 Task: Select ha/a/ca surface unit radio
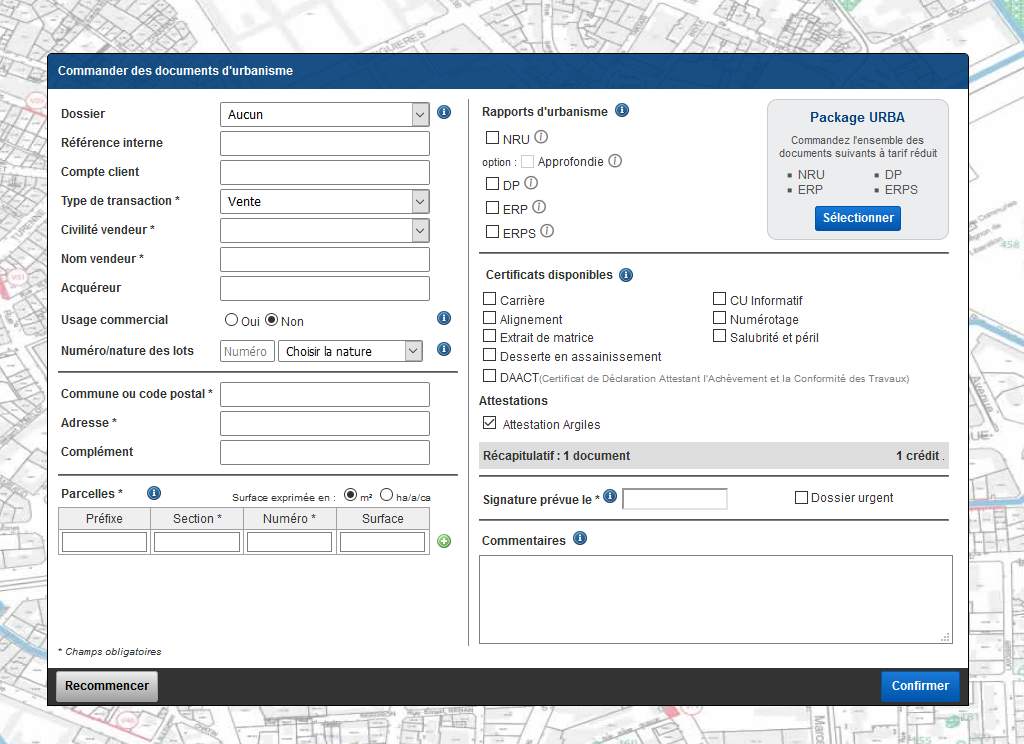point(387,494)
